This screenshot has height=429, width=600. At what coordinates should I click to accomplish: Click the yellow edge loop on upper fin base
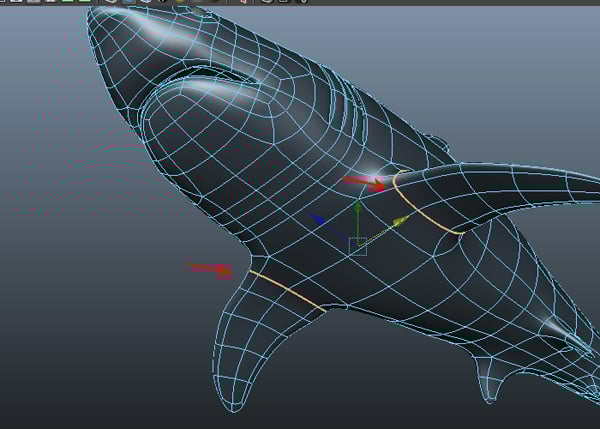(x=425, y=203)
